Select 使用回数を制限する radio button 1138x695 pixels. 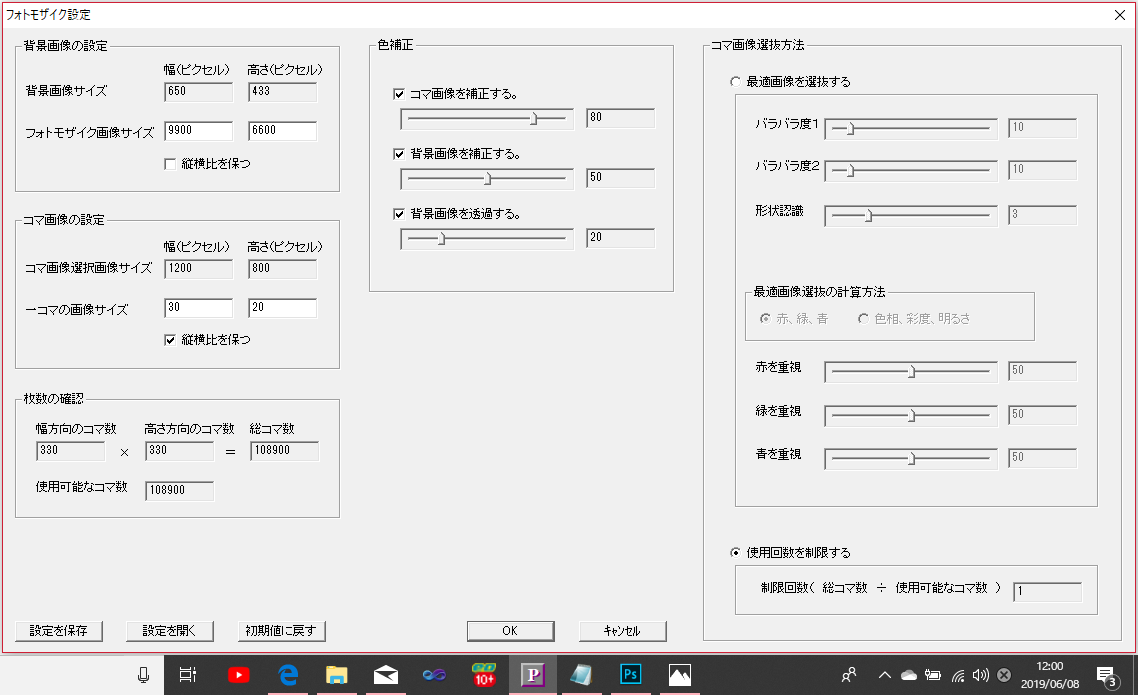click(735, 553)
